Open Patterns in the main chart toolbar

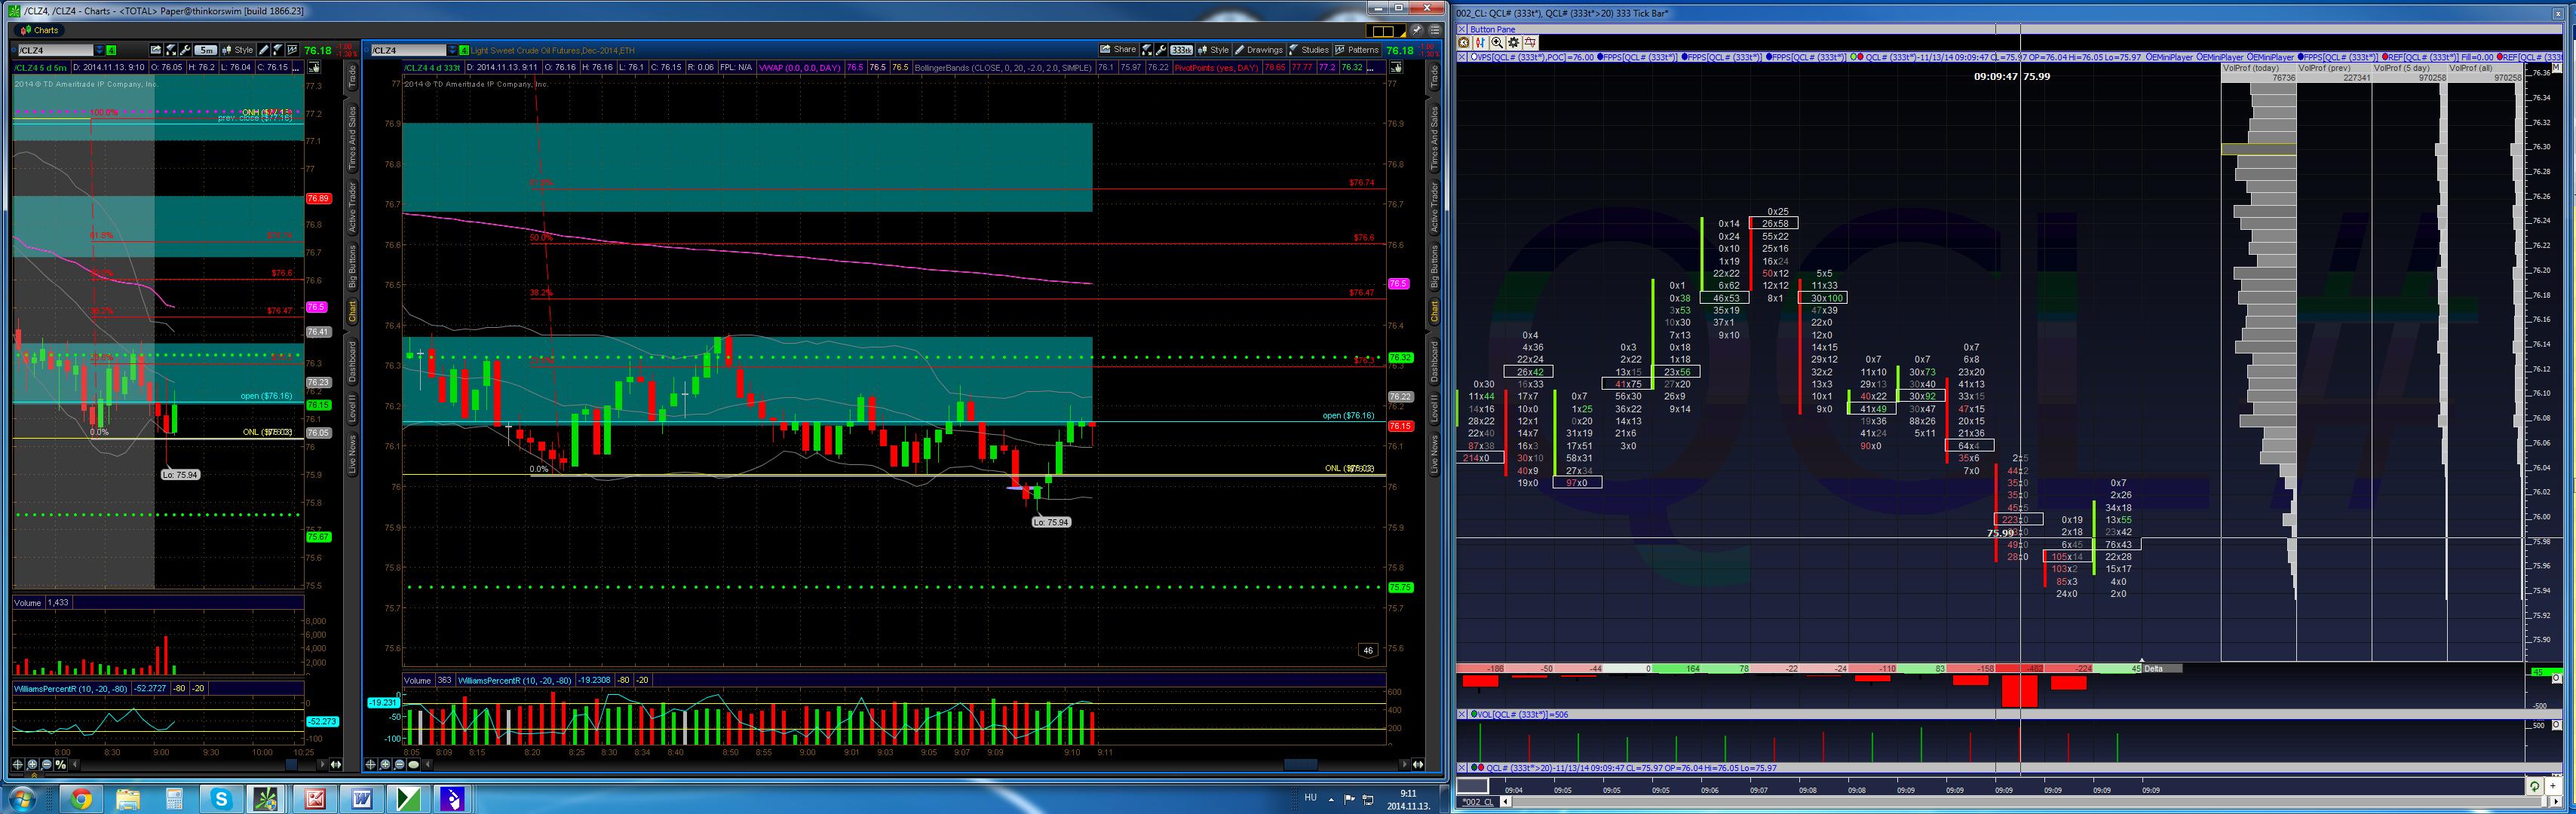pos(1357,50)
